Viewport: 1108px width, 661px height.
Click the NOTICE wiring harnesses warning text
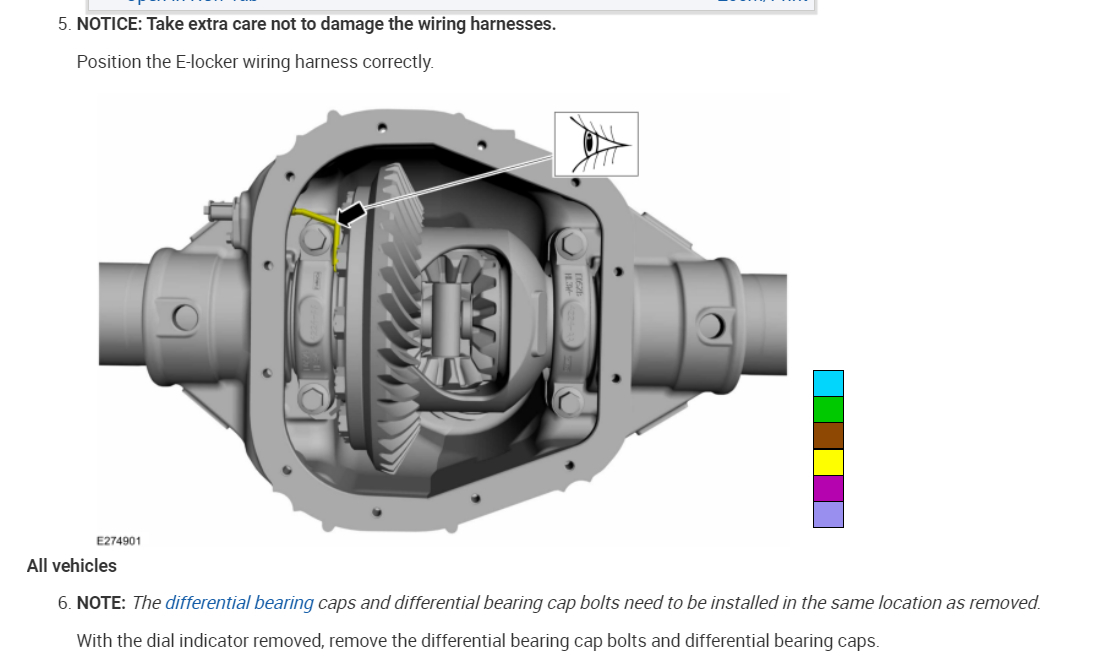tap(316, 24)
